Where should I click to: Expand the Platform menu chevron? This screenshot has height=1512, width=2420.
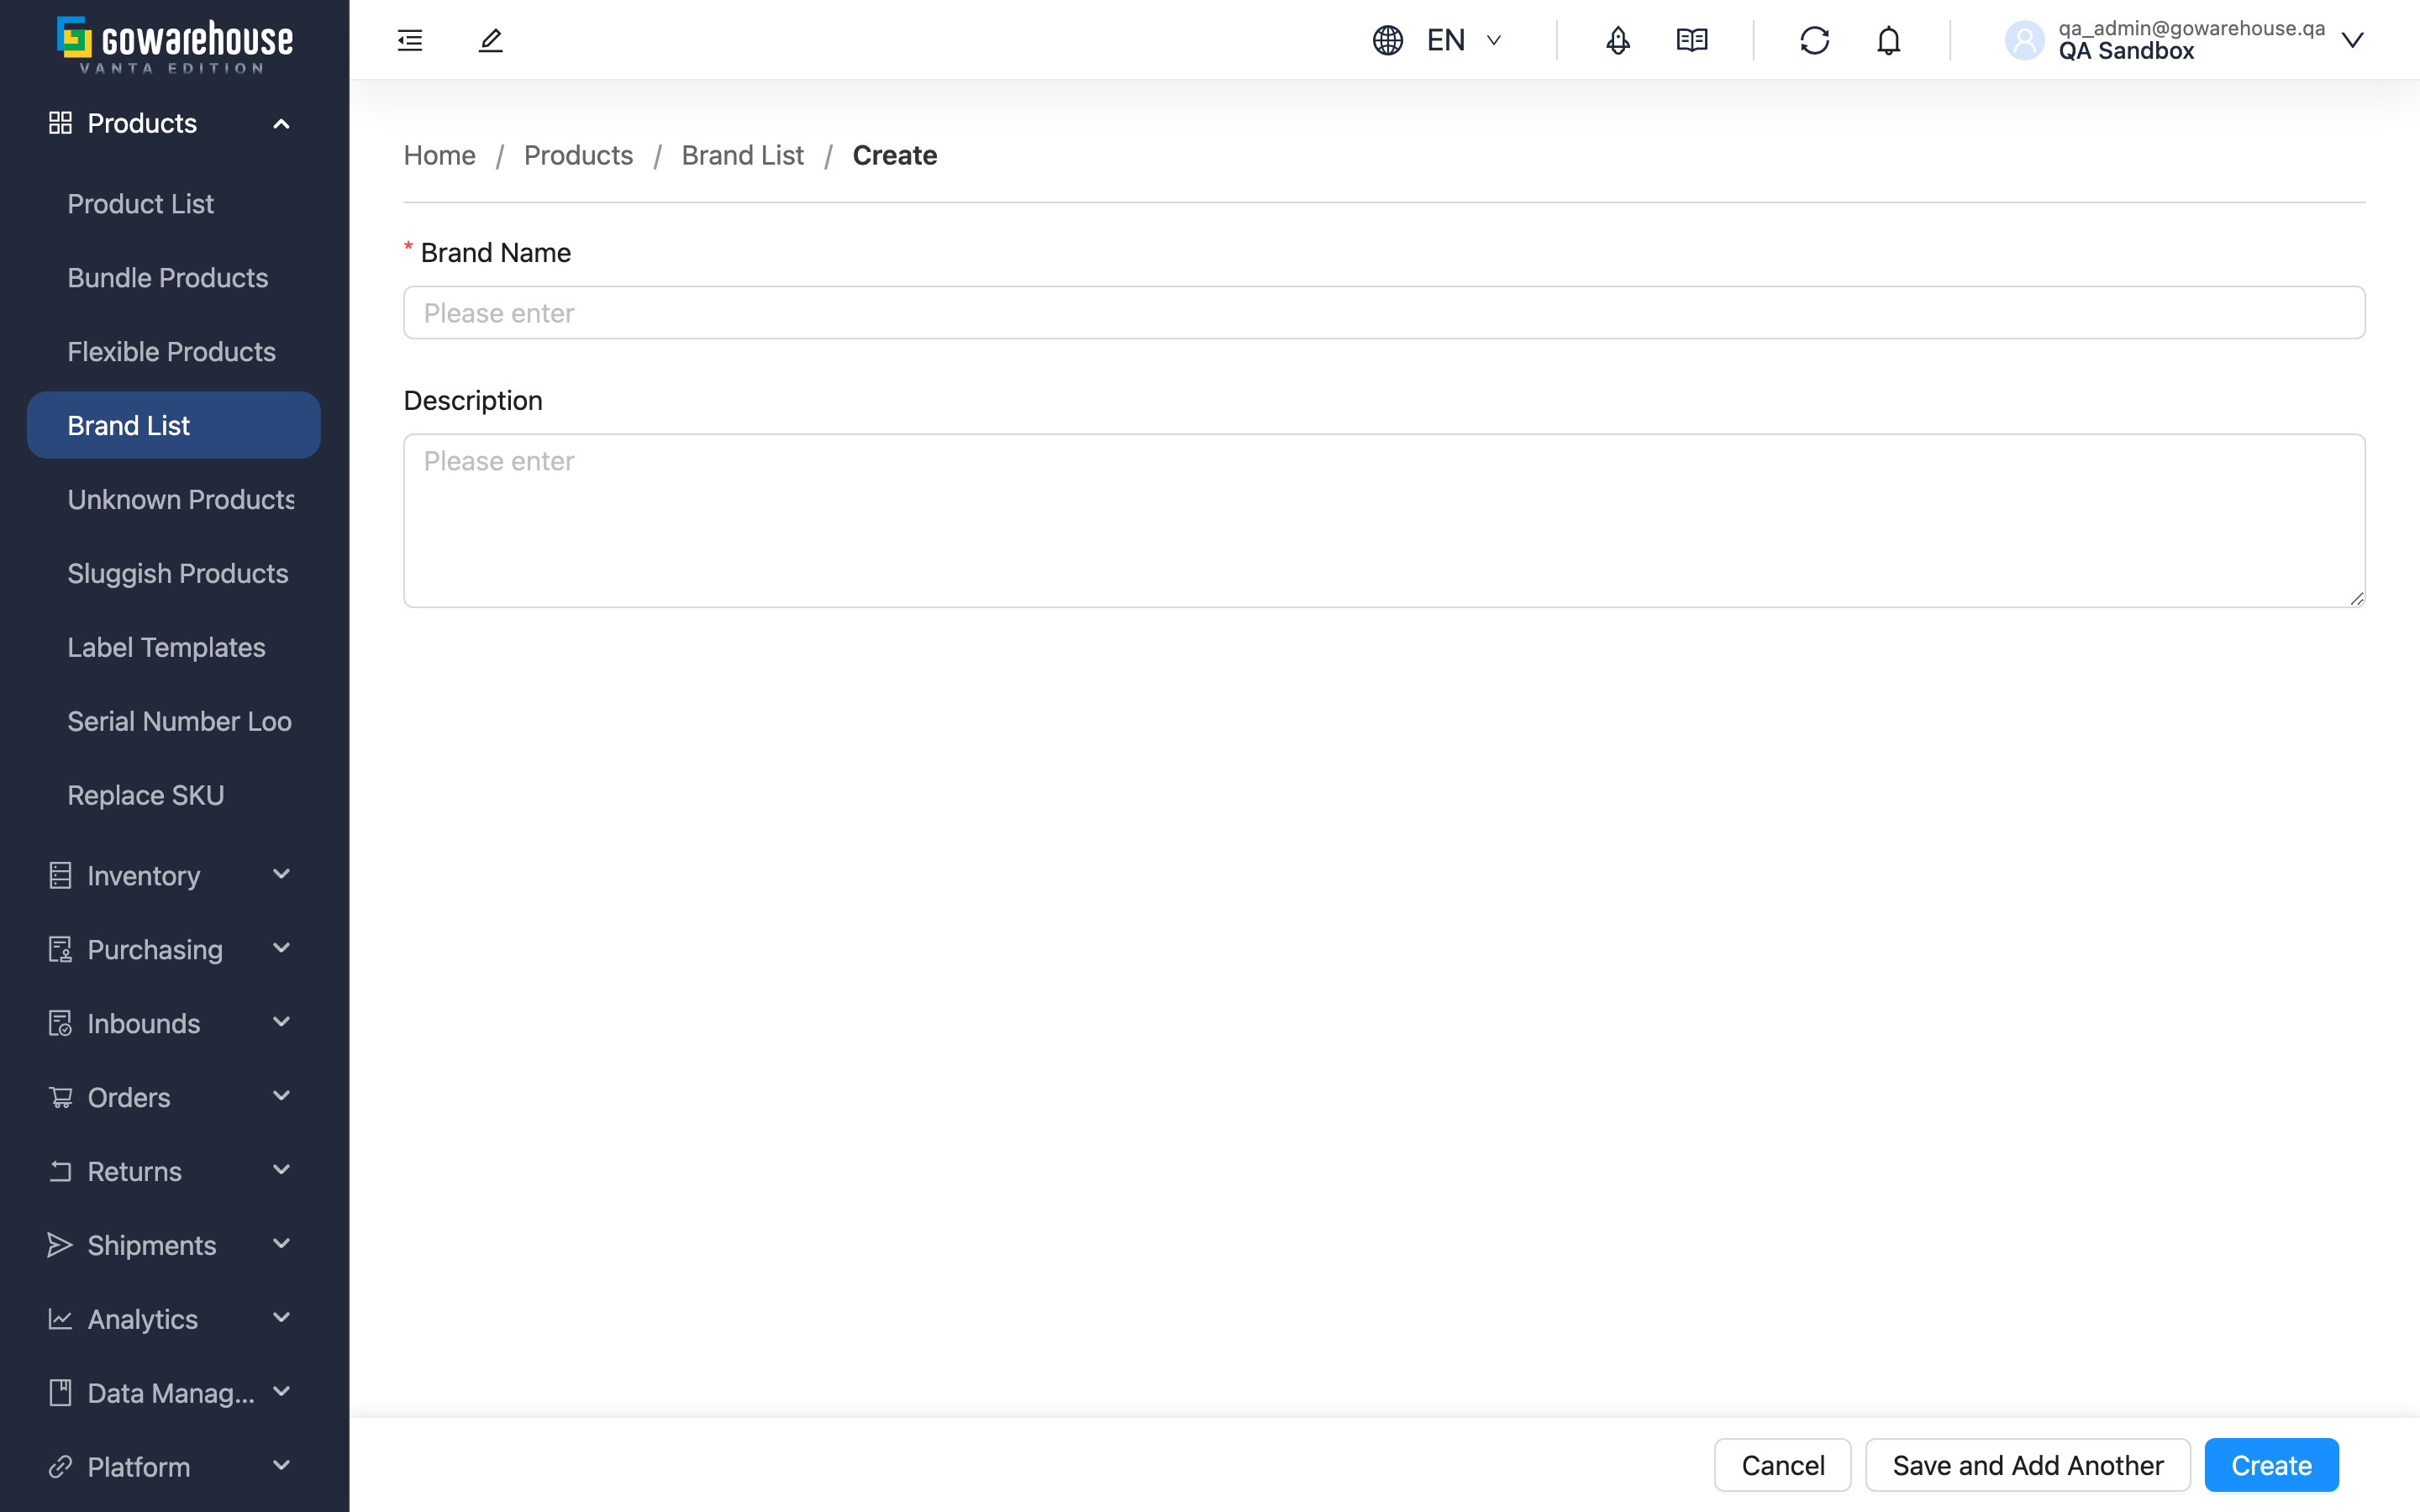pos(282,1466)
